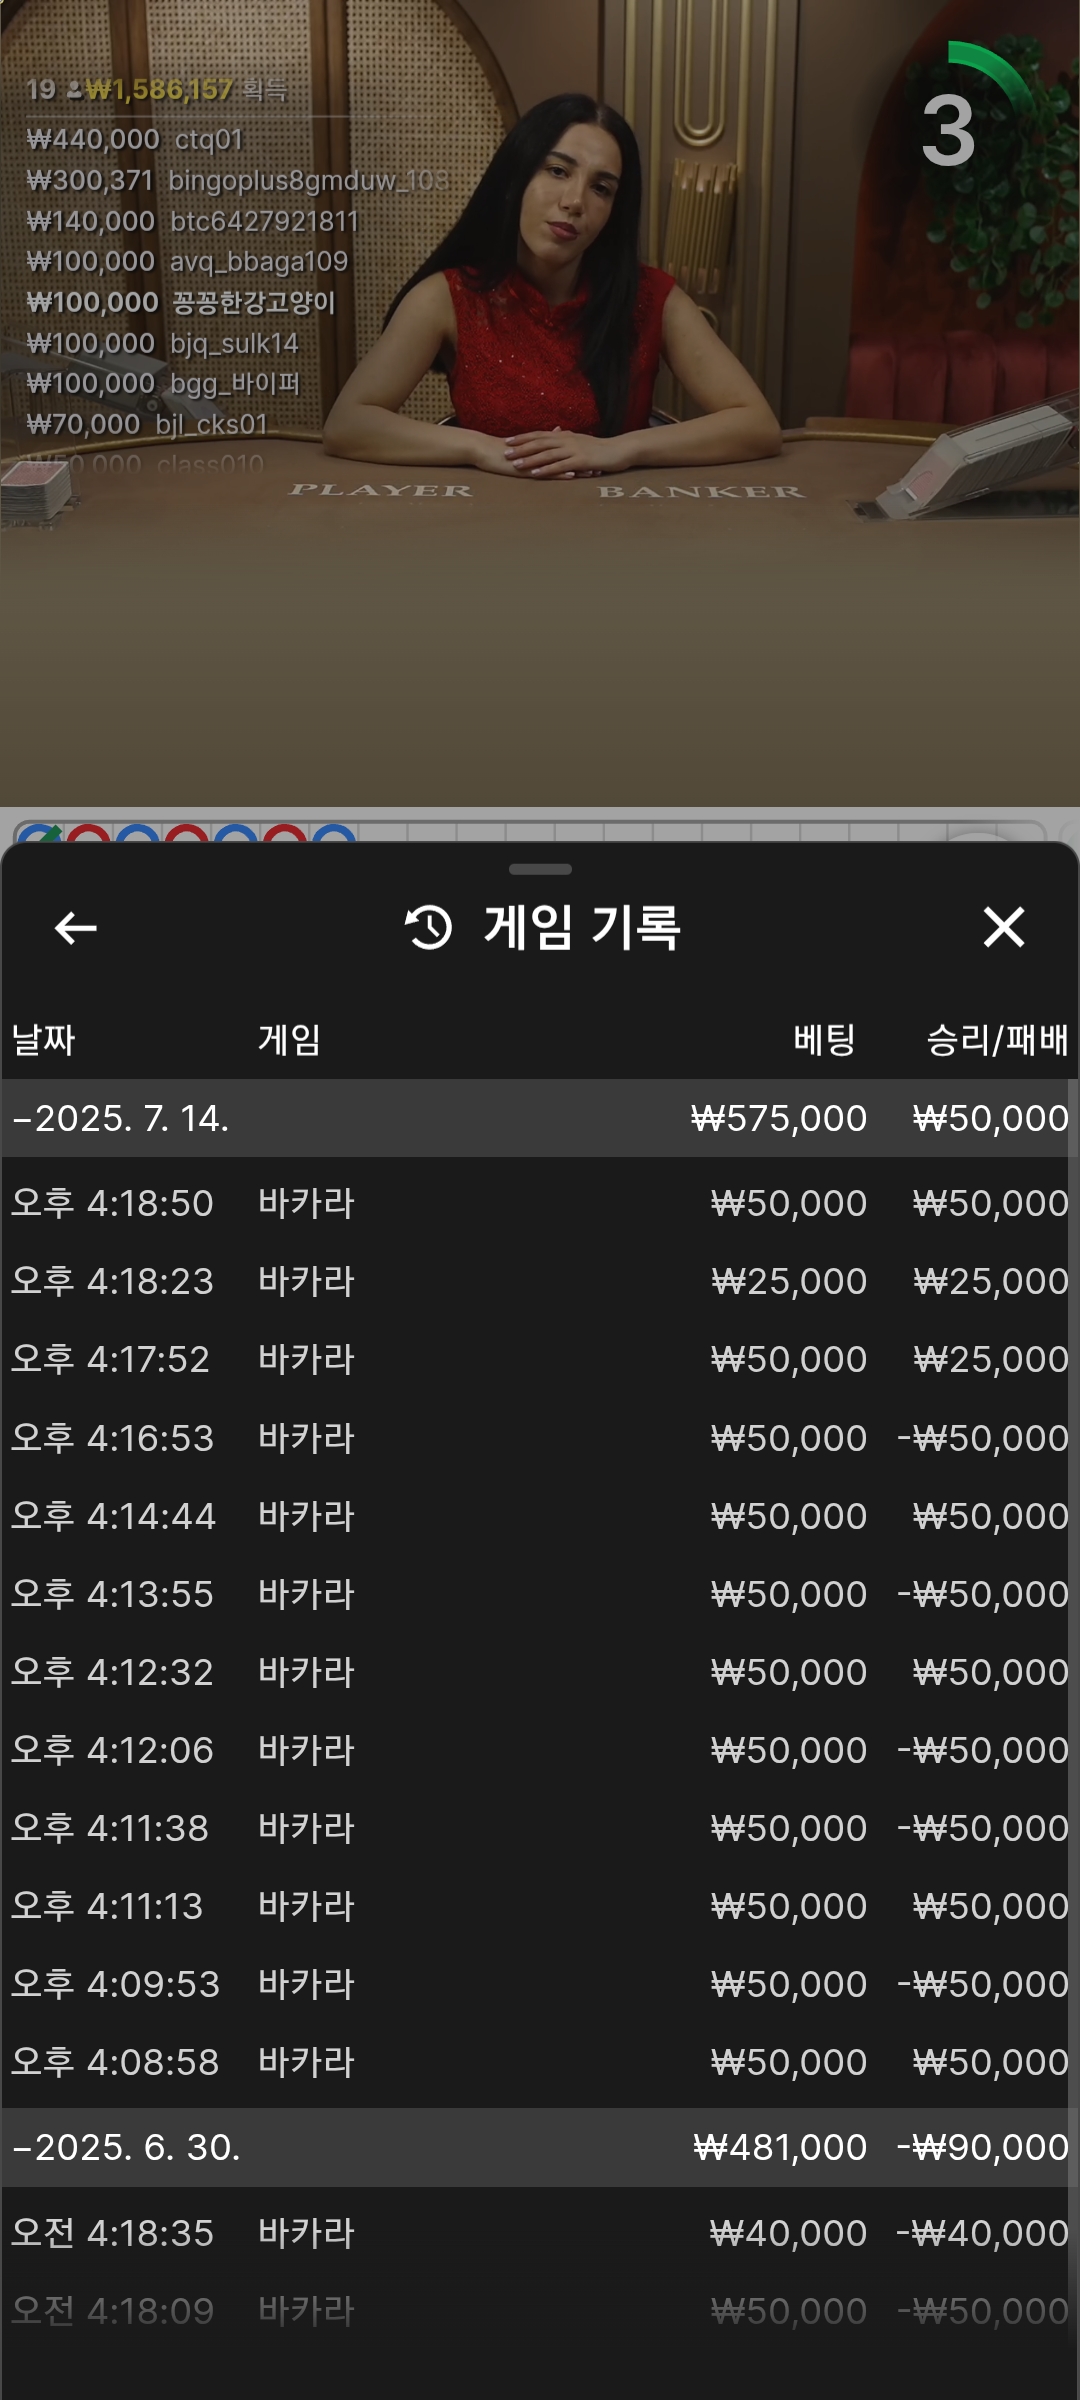Select the 게임 column header
The width and height of the screenshot is (1080, 2400).
coord(289,1040)
